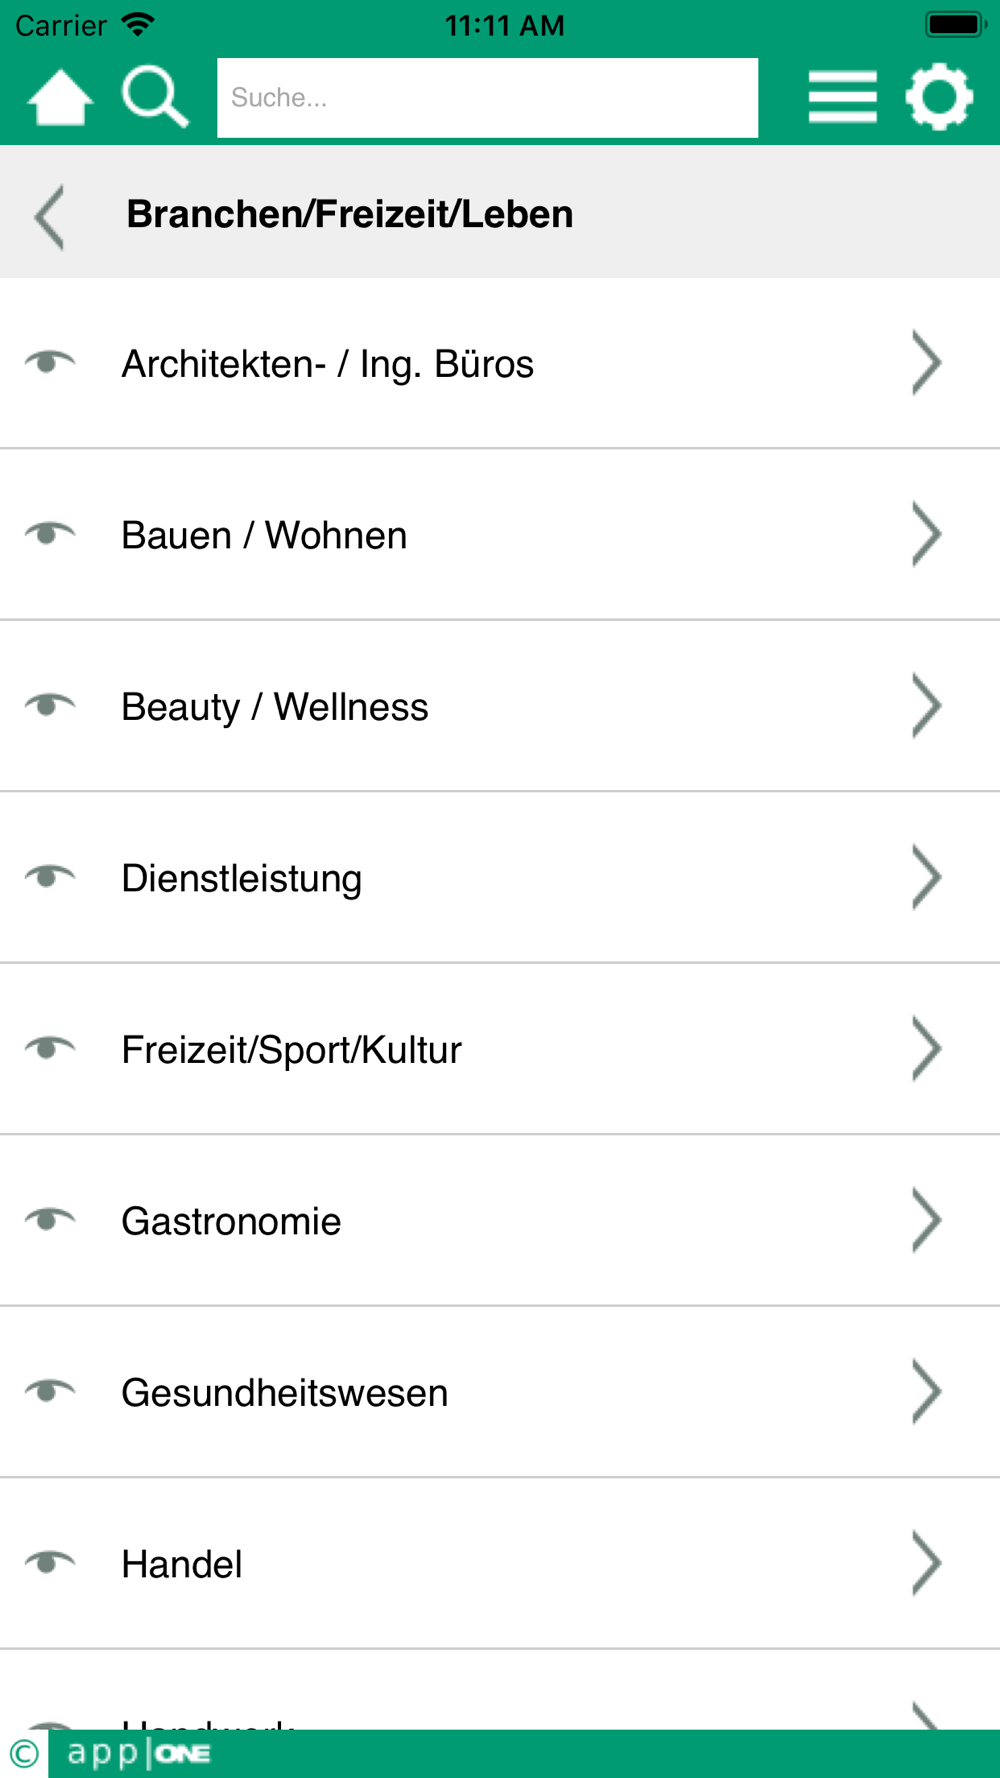Go back using the left arrow
Viewport: 1000px width, 1778px height.
(49, 216)
